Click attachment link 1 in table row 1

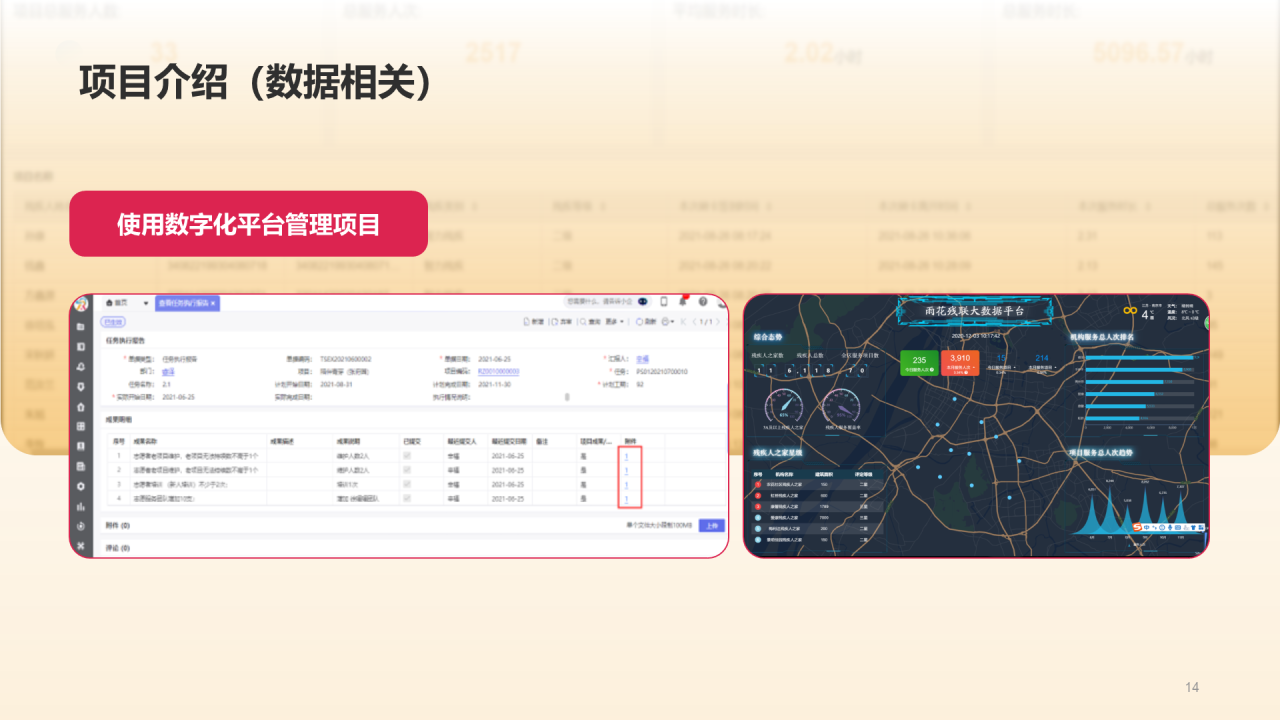coord(626,456)
